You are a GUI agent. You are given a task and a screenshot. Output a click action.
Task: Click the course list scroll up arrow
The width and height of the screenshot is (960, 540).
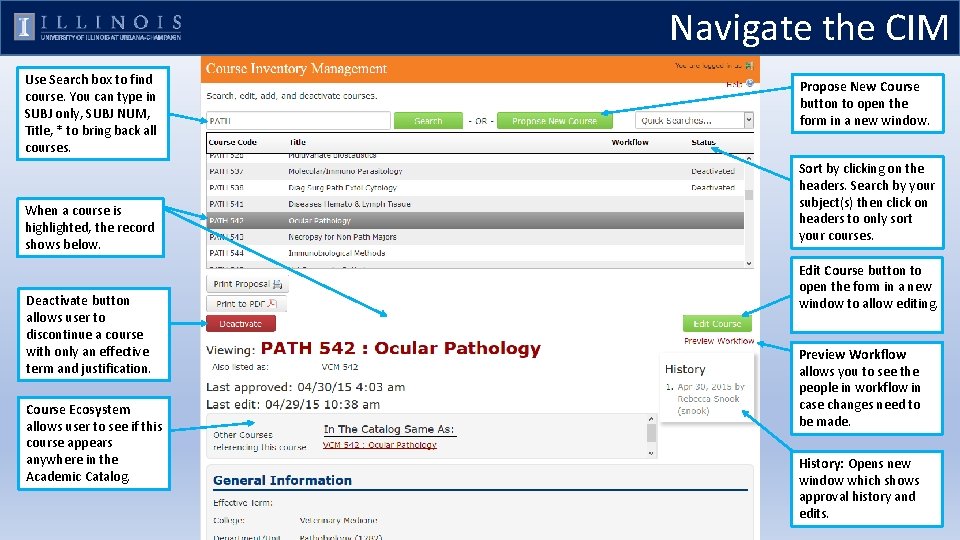(x=749, y=159)
